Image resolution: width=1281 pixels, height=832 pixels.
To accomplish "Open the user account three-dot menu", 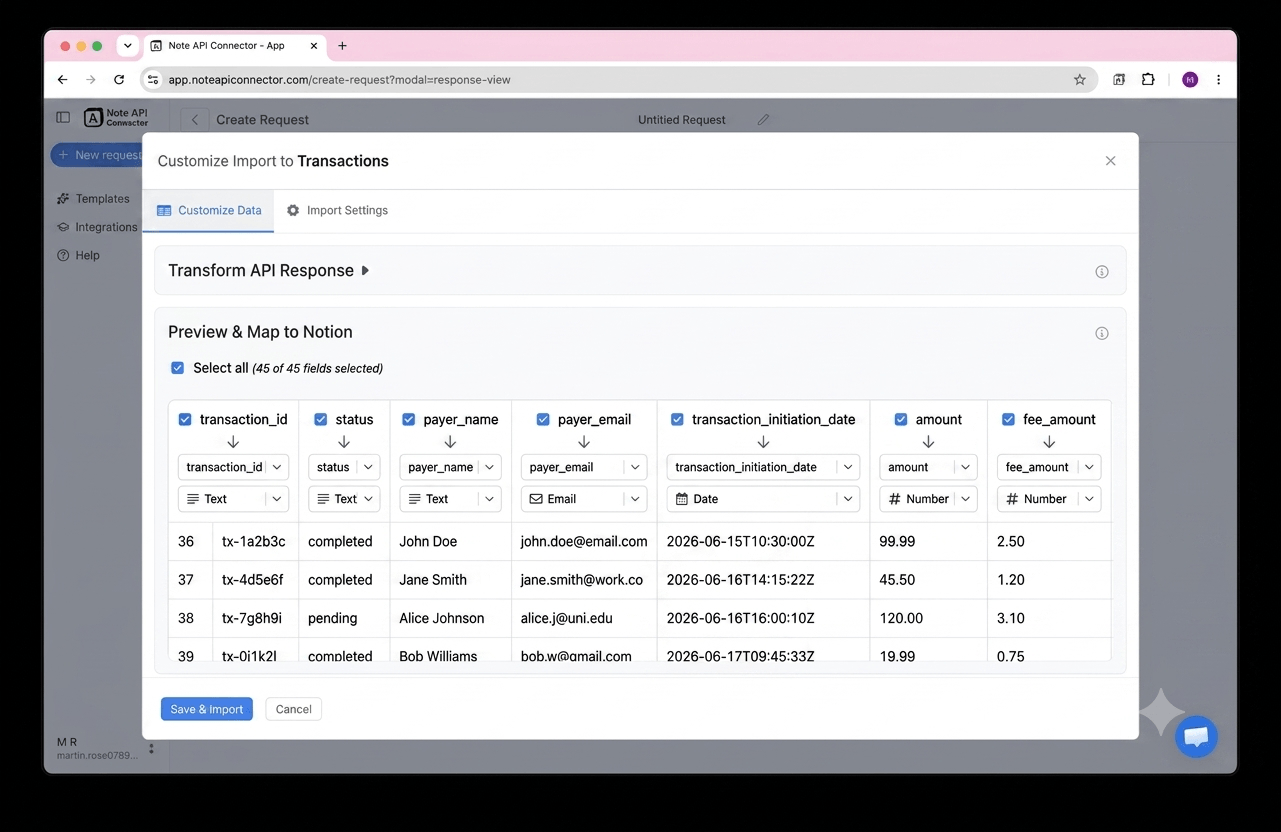I will [x=152, y=748].
